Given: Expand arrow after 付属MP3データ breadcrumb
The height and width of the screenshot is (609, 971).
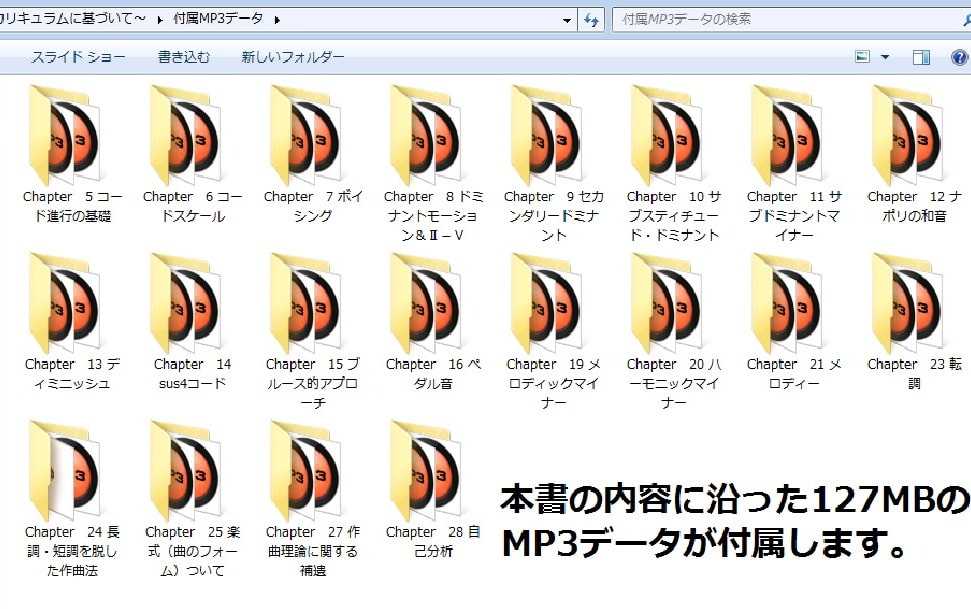Looking at the screenshot, I should (277, 20).
